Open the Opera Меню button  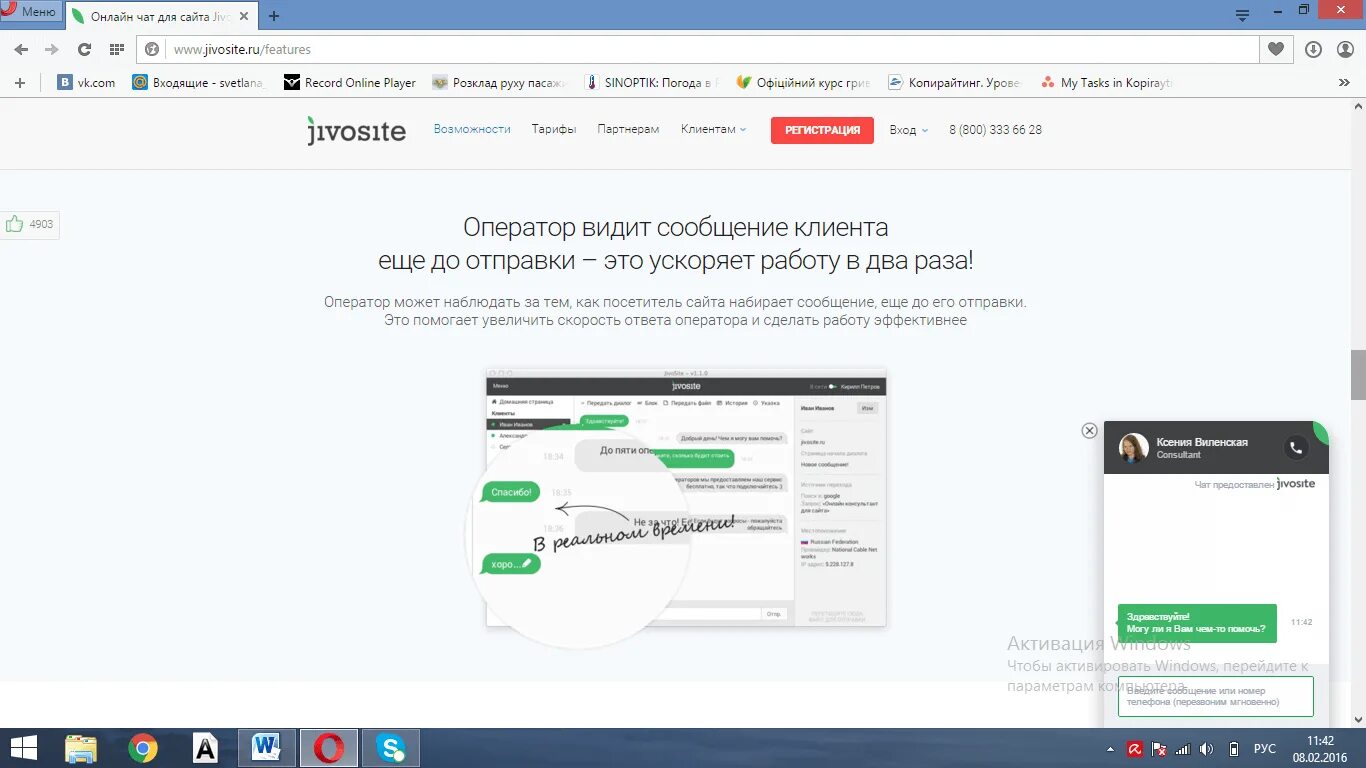(29, 11)
